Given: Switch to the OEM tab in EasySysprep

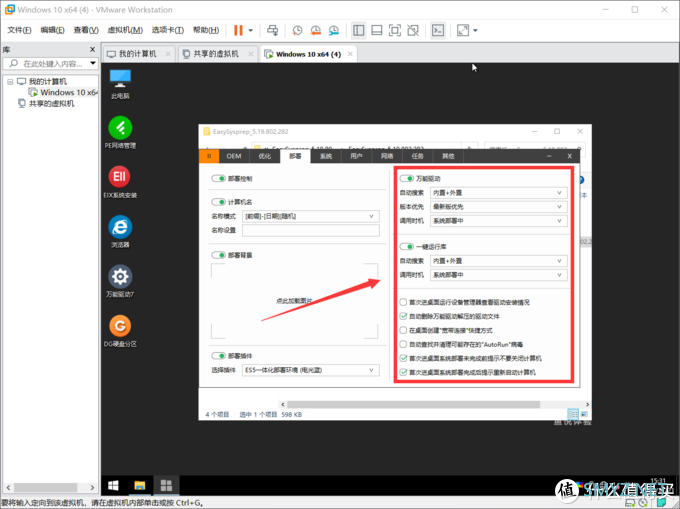Looking at the screenshot, I should tap(234, 156).
